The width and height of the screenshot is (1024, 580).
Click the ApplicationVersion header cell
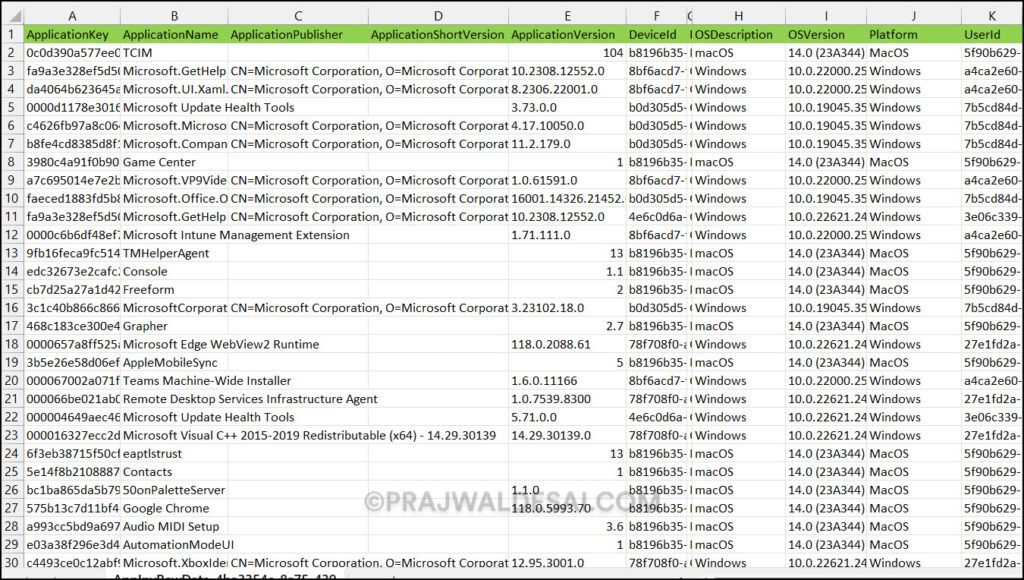pos(568,35)
